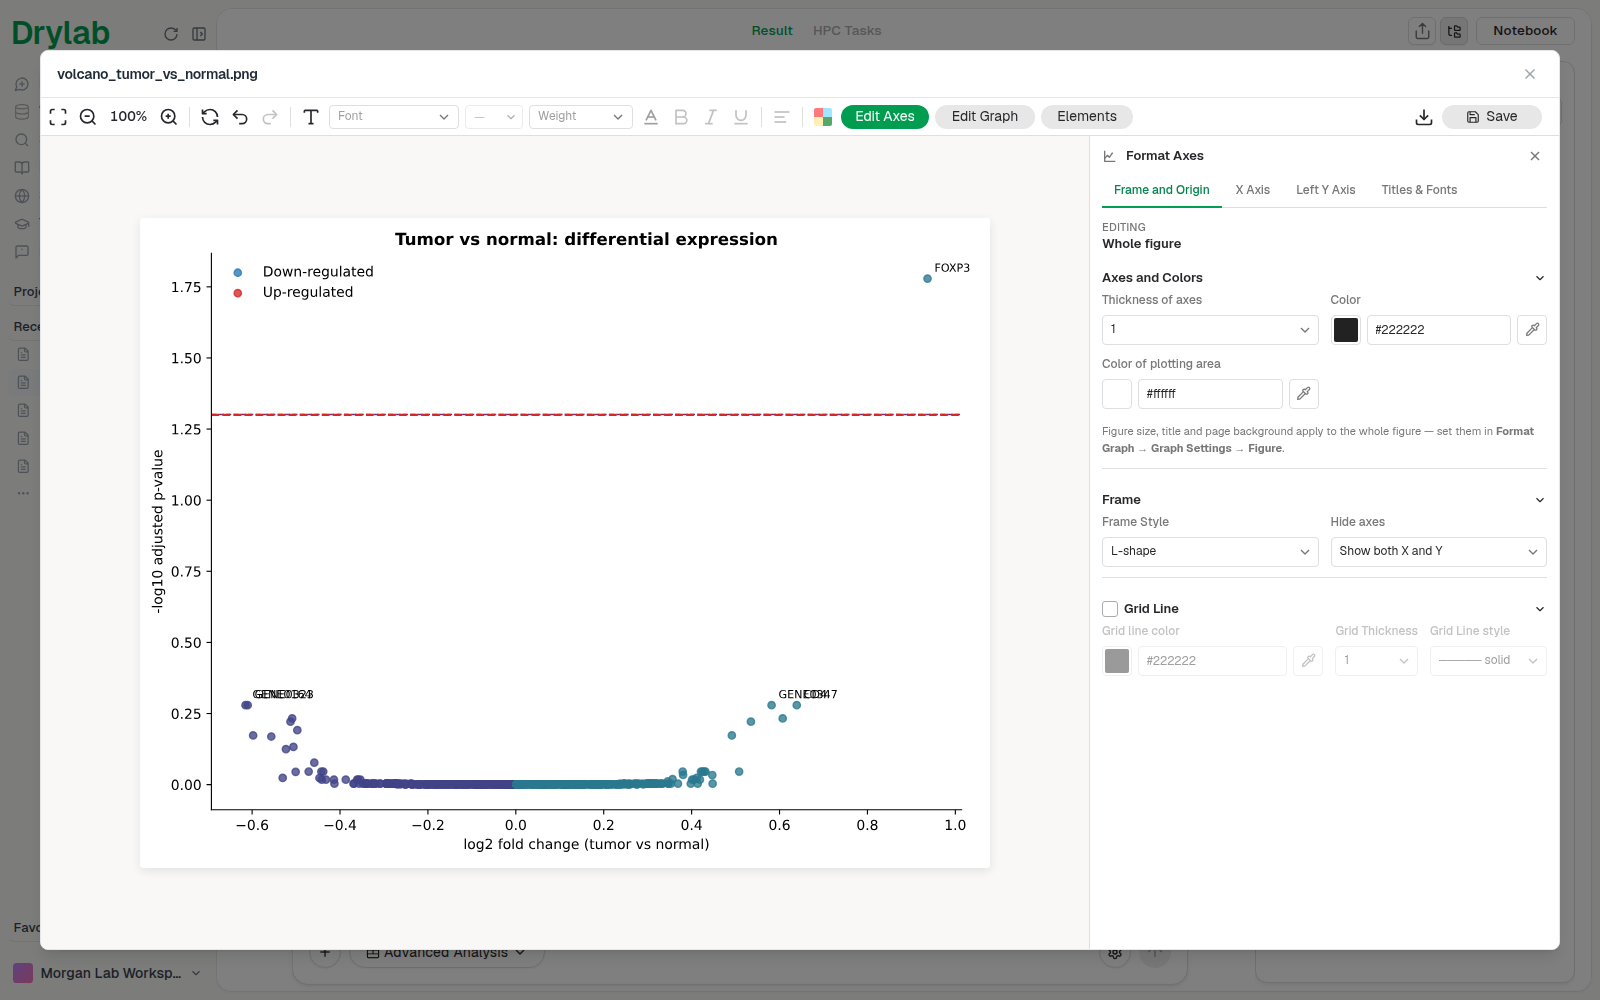The height and width of the screenshot is (1000, 1600).
Task: Close the Format Axes panel
Action: click(1535, 156)
